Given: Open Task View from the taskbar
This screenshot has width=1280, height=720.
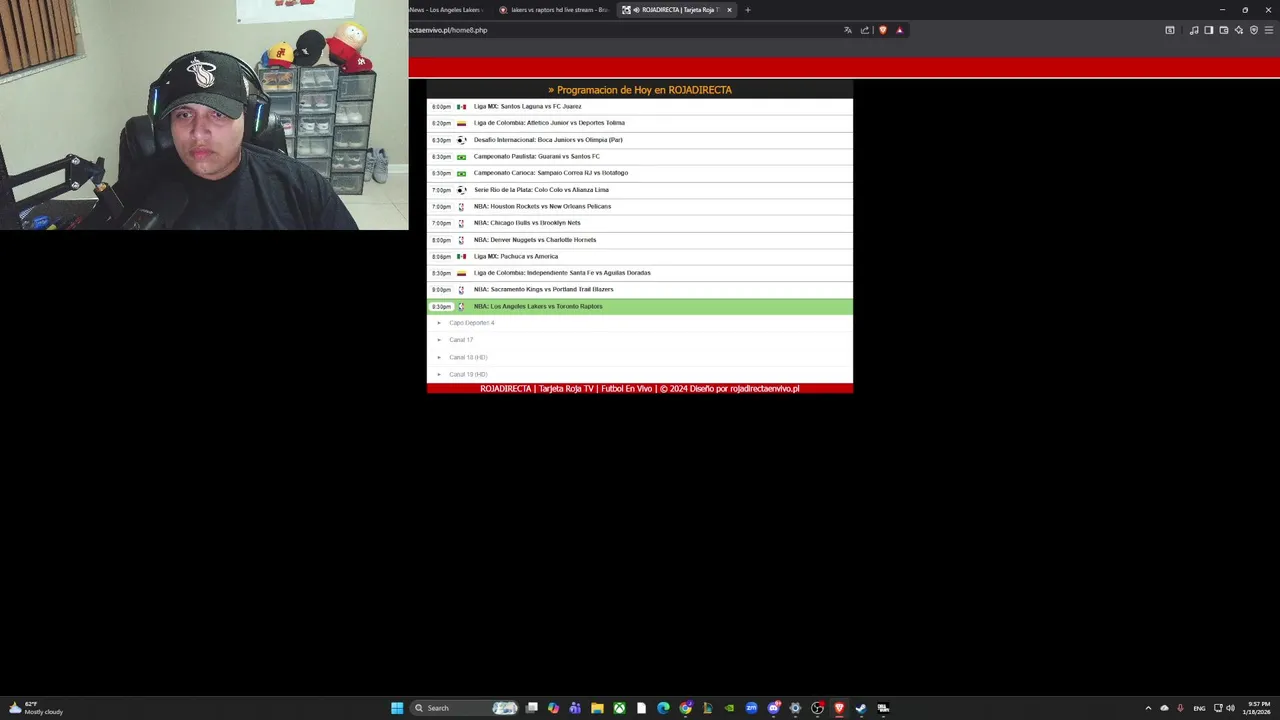Looking at the screenshot, I should click(x=532, y=708).
